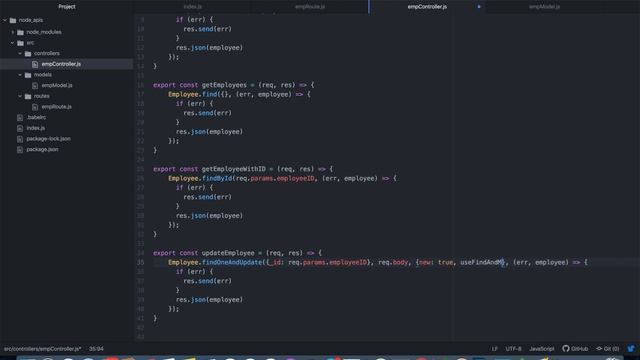Click on 'Employee.find({}' in the code
640x360 pixels.
point(198,94)
